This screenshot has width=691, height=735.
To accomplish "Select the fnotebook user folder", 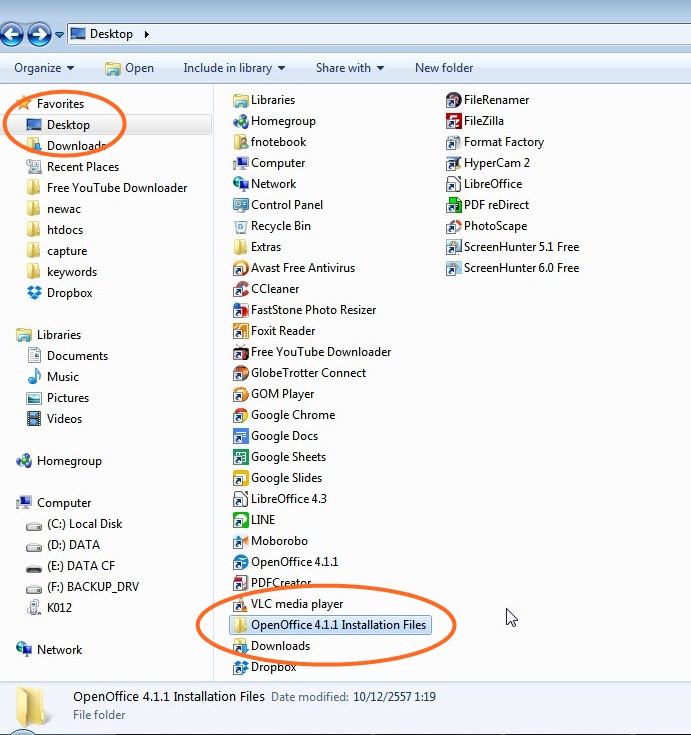I will click(x=270, y=142).
